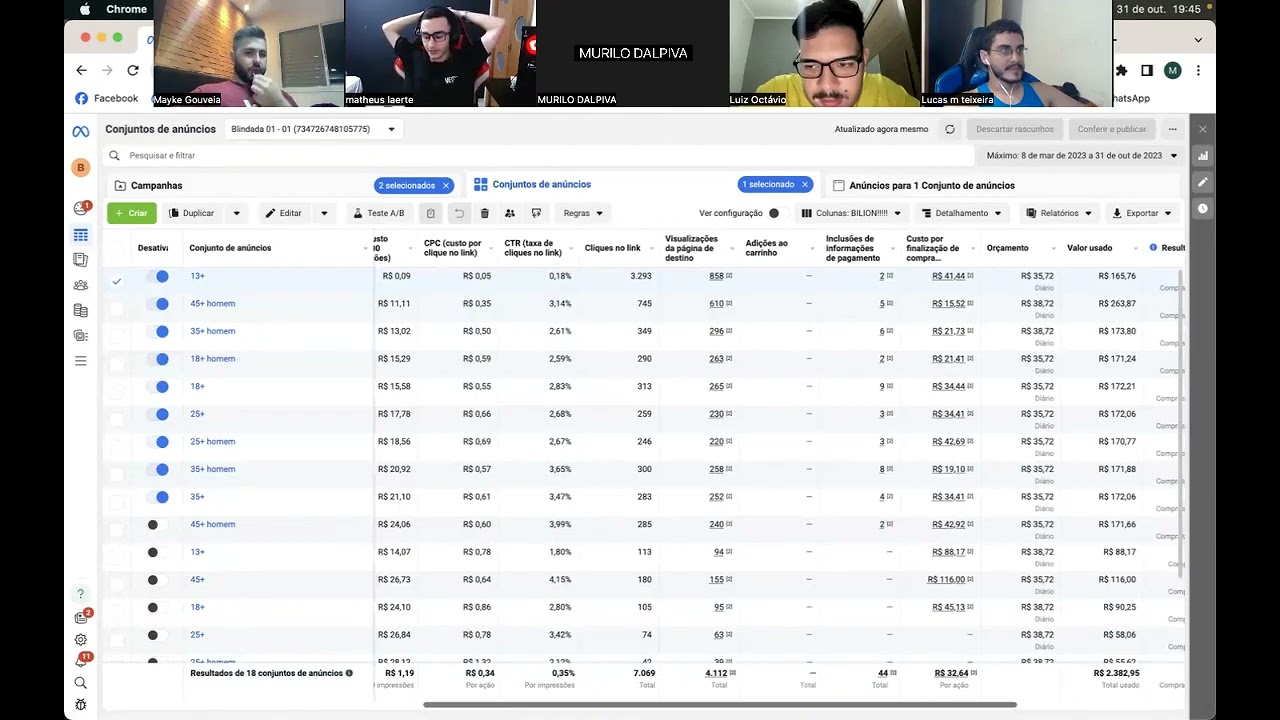1280x720 pixels.
Task: Open Chrome extensions puzzle icon
Action: point(1121,70)
